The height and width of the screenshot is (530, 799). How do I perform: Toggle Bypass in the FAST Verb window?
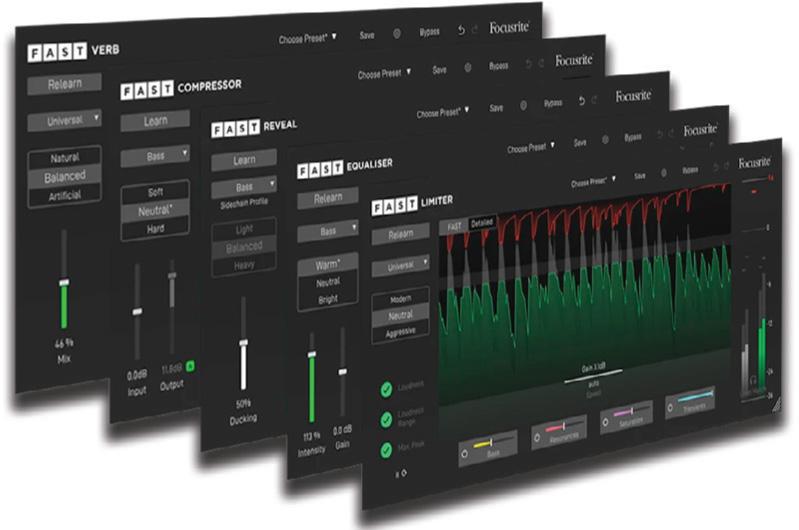[429, 32]
